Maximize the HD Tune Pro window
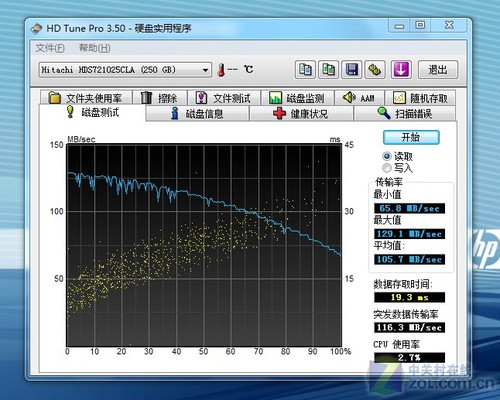500x400 pixels. (x=420, y=26)
